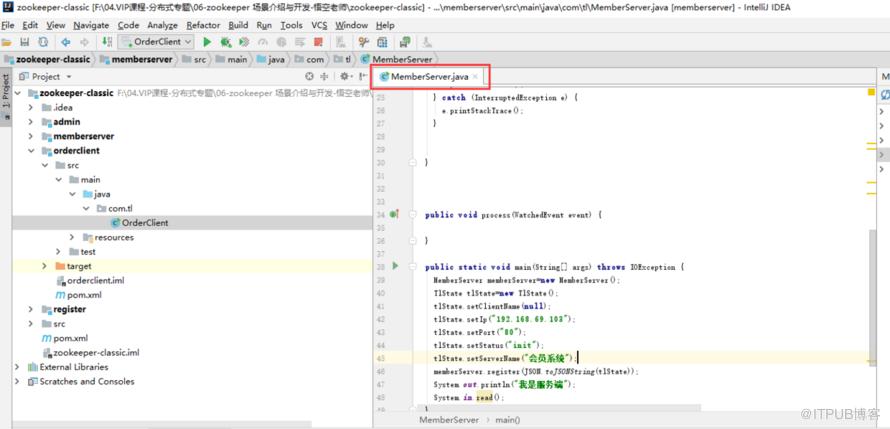Run OrderClient with the green play icon
This screenshot has height=429, width=890.
pyautogui.click(x=207, y=42)
